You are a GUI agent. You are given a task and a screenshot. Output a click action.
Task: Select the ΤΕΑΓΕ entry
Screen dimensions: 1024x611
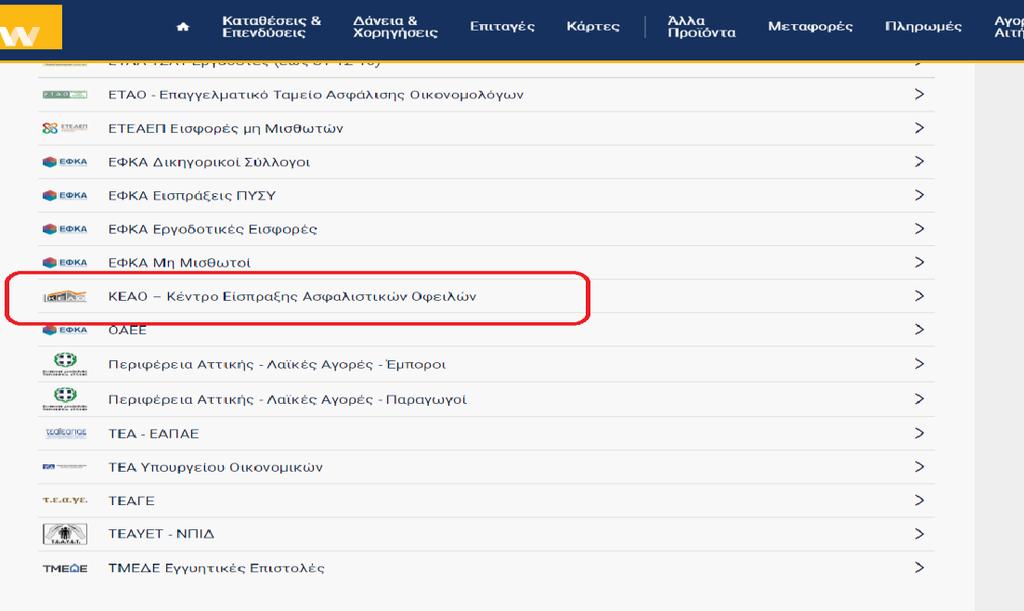point(131,501)
